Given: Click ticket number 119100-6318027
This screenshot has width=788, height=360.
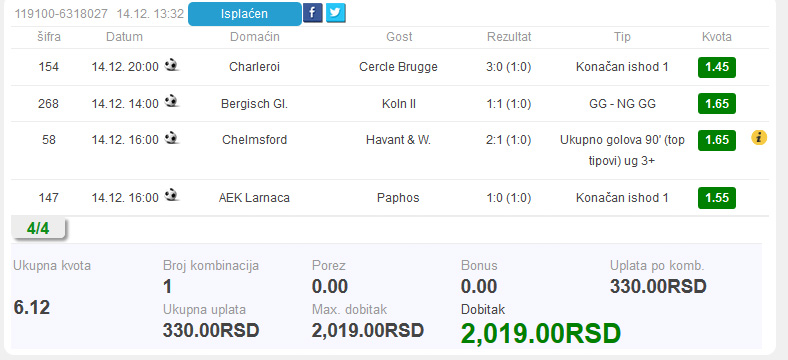Looking at the screenshot, I should point(61,14).
